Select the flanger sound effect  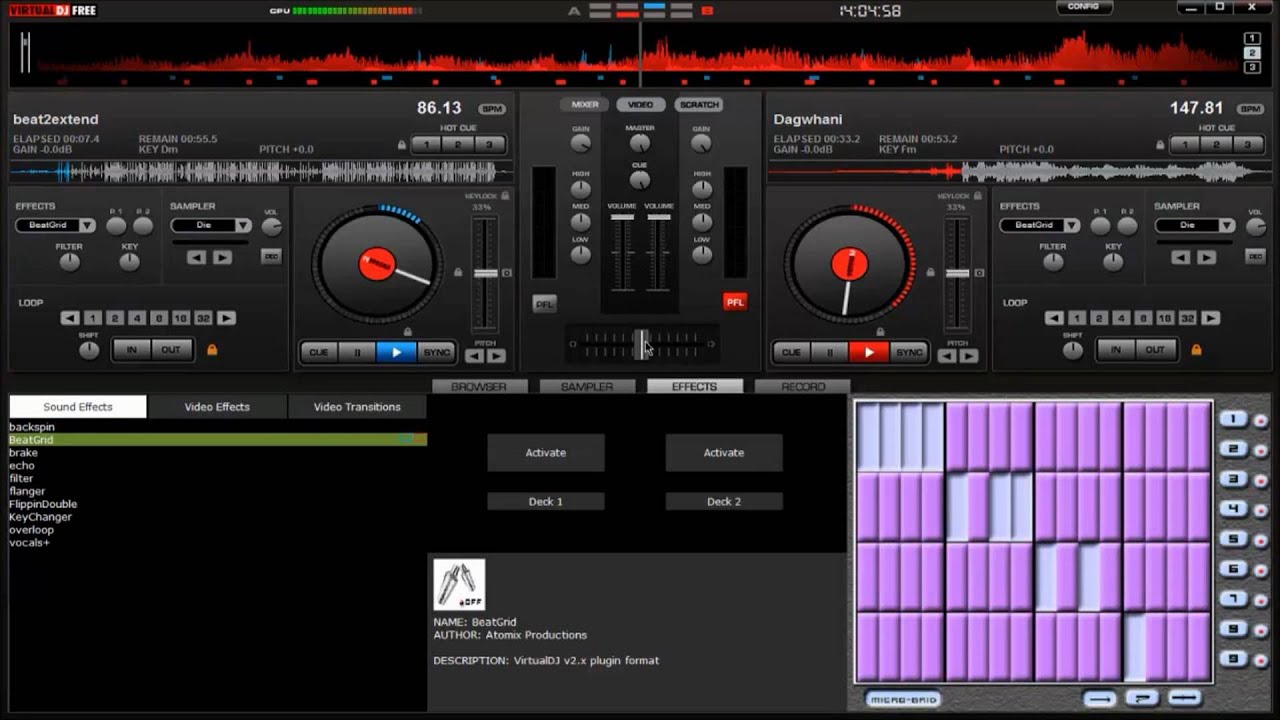pyautogui.click(x=27, y=491)
